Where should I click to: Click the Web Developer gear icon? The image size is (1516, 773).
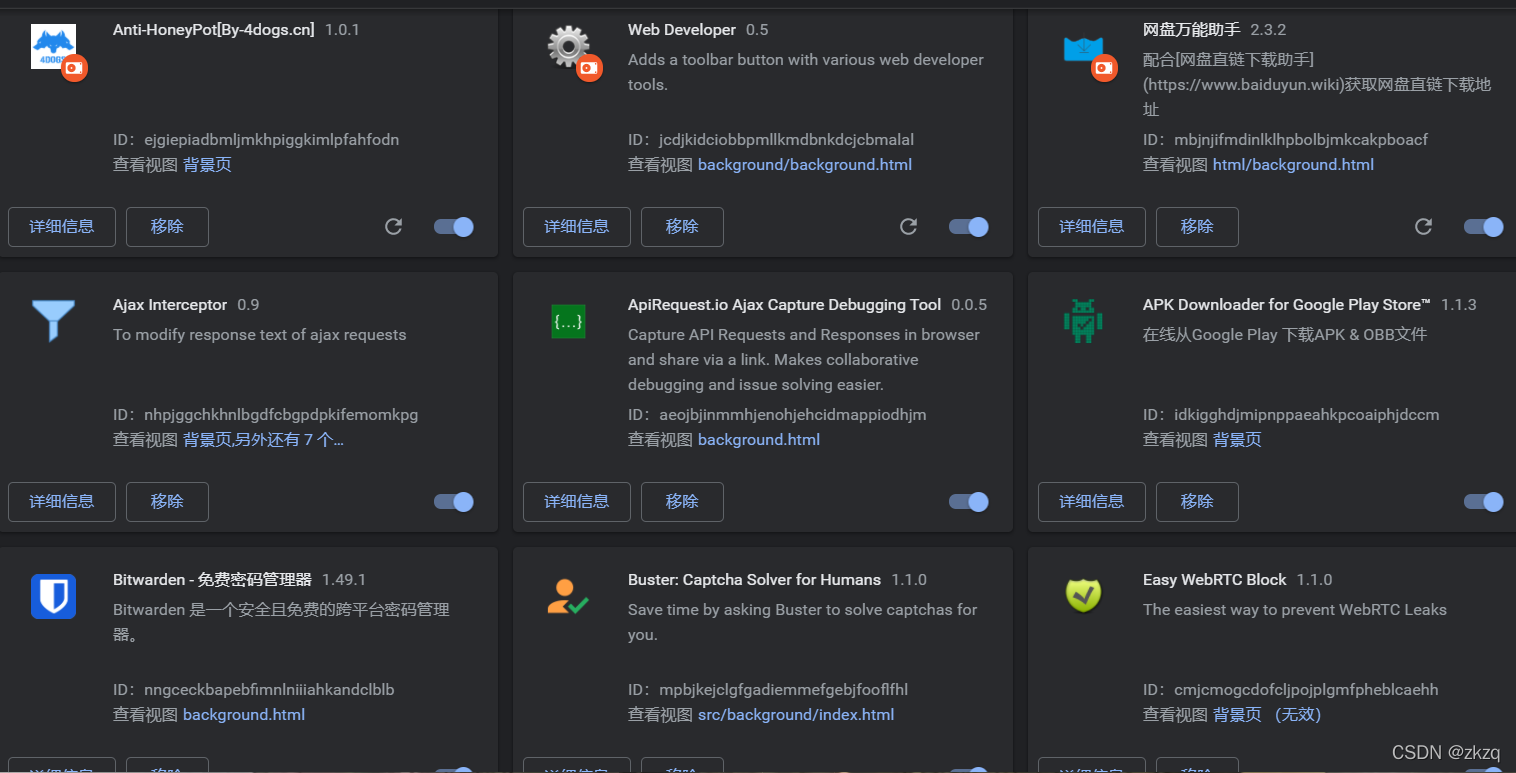tap(568, 46)
